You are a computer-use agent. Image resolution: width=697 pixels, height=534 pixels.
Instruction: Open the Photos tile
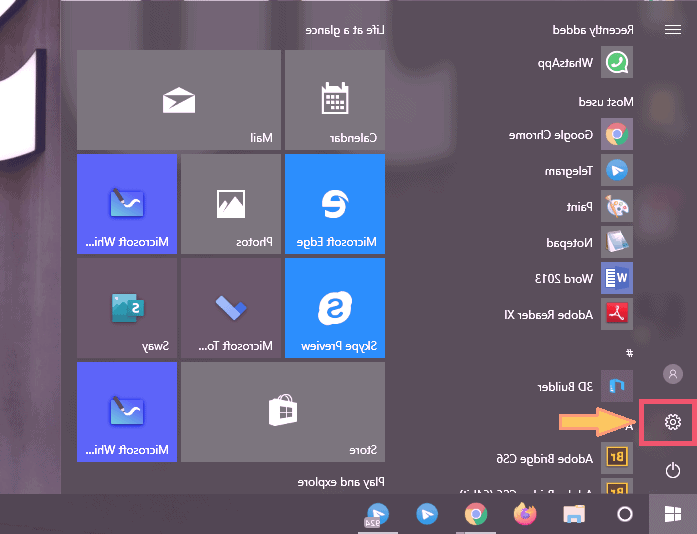(231, 204)
